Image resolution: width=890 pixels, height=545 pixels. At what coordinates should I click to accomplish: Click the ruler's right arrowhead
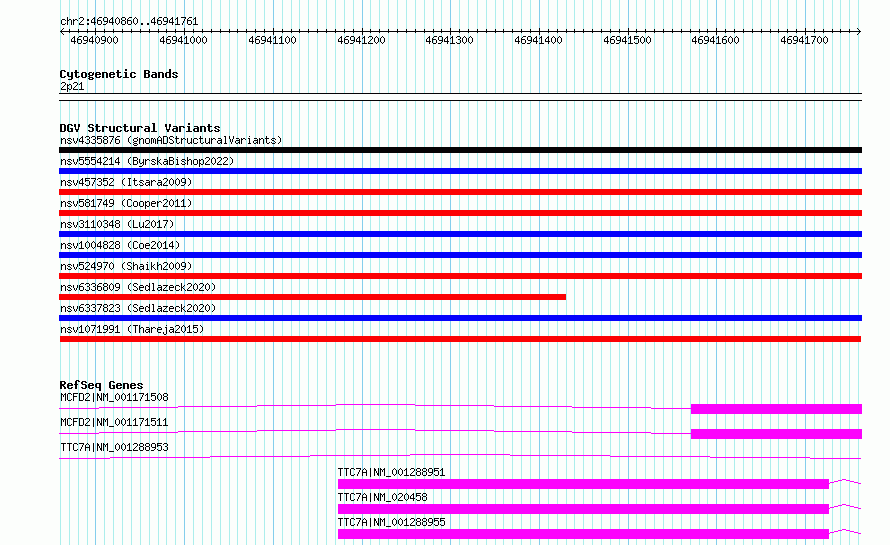click(859, 32)
